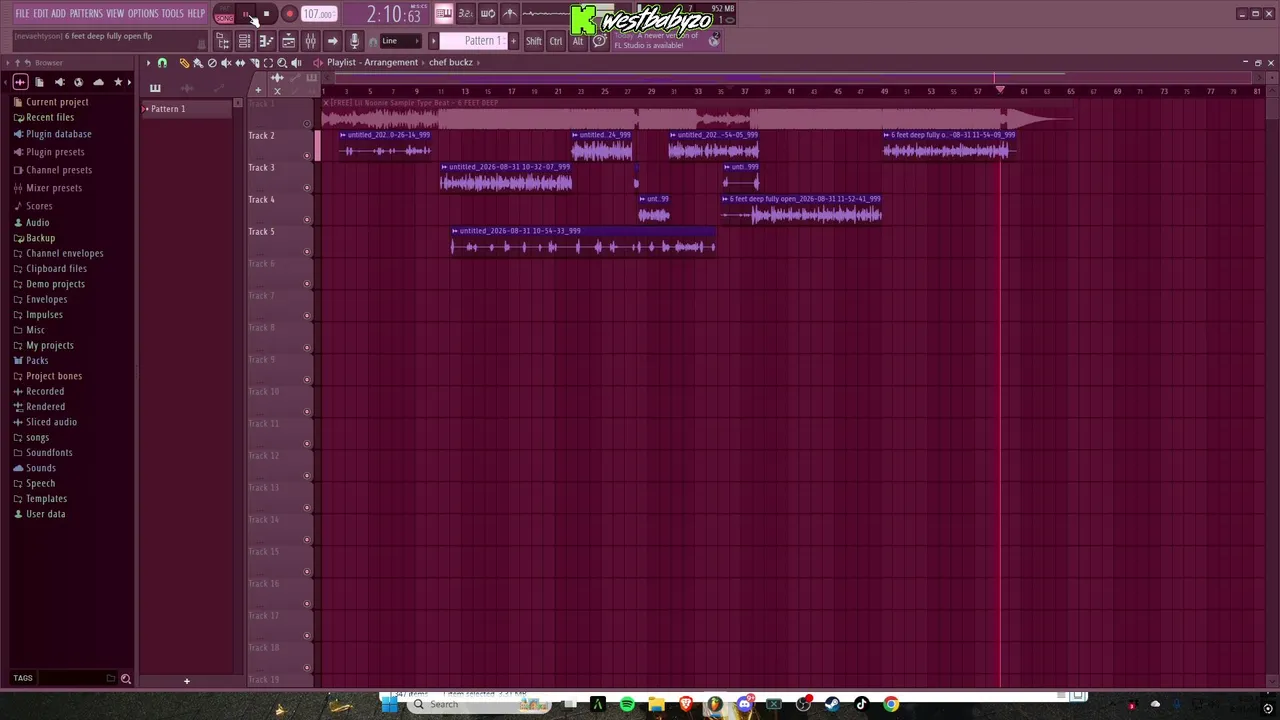Select Pattern 1 in the picker panel
This screenshot has width=1280, height=720.
(187, 109)
